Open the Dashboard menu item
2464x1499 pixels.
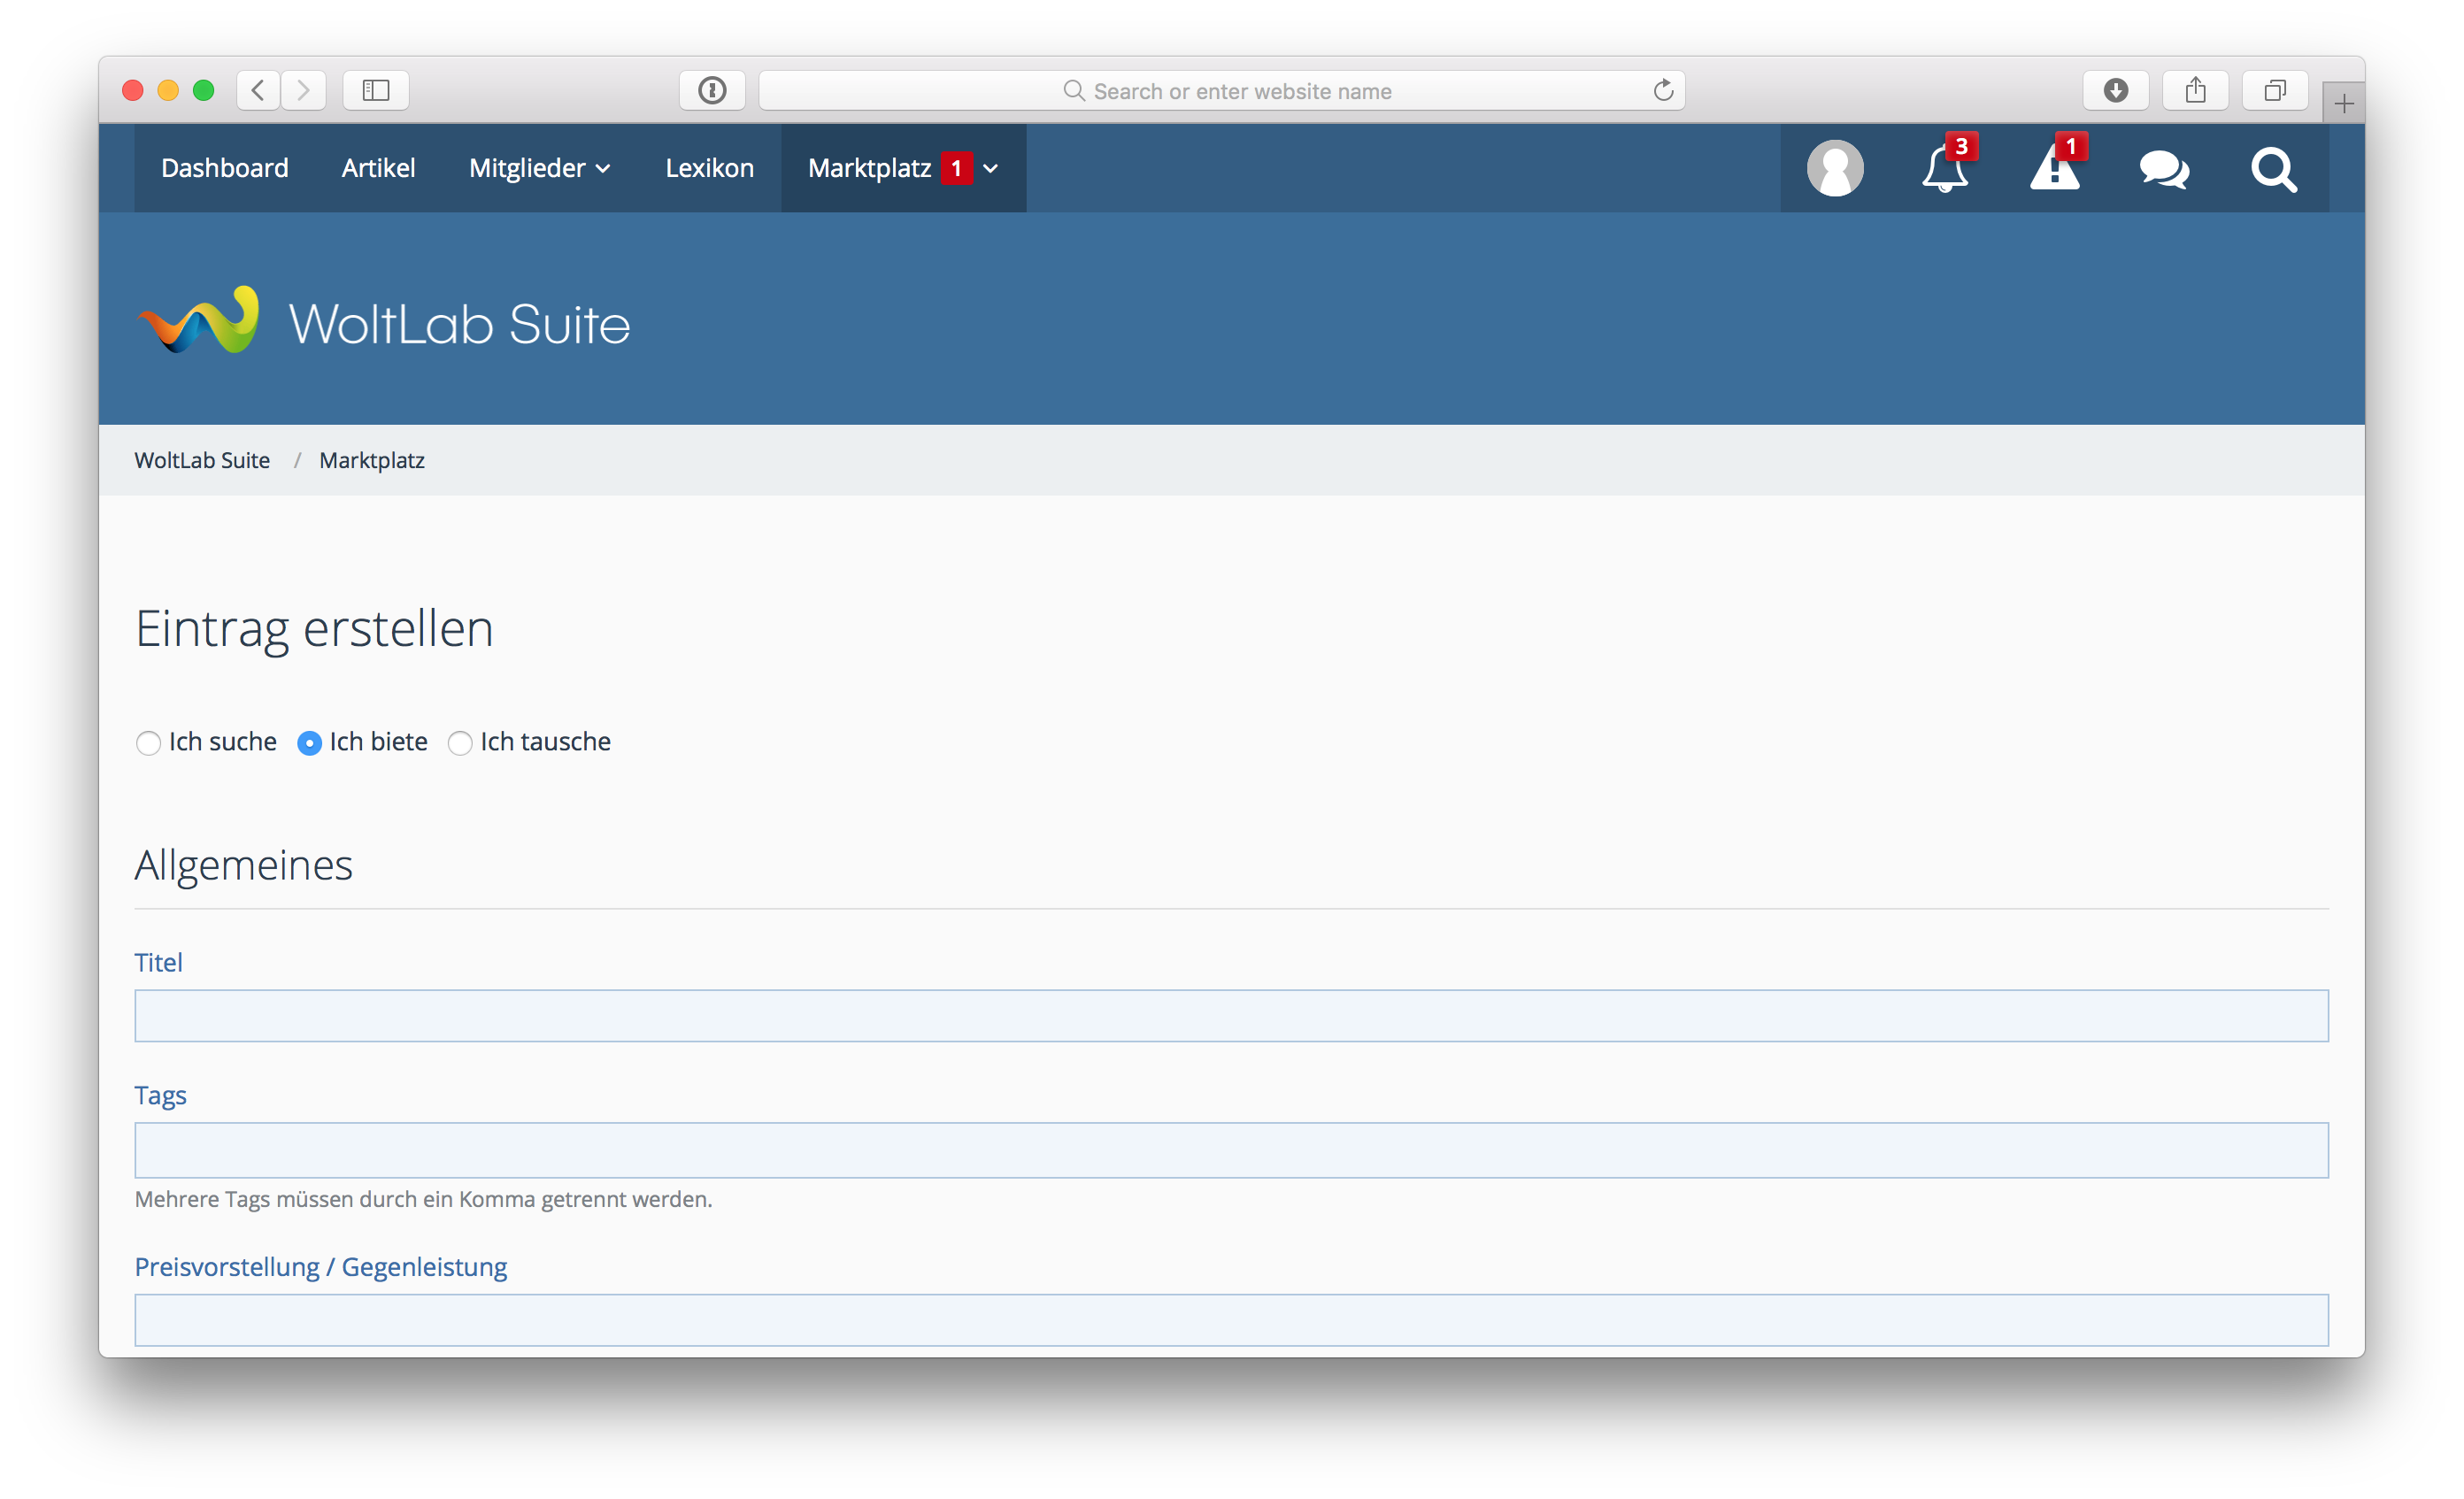[x=224, y=168]
